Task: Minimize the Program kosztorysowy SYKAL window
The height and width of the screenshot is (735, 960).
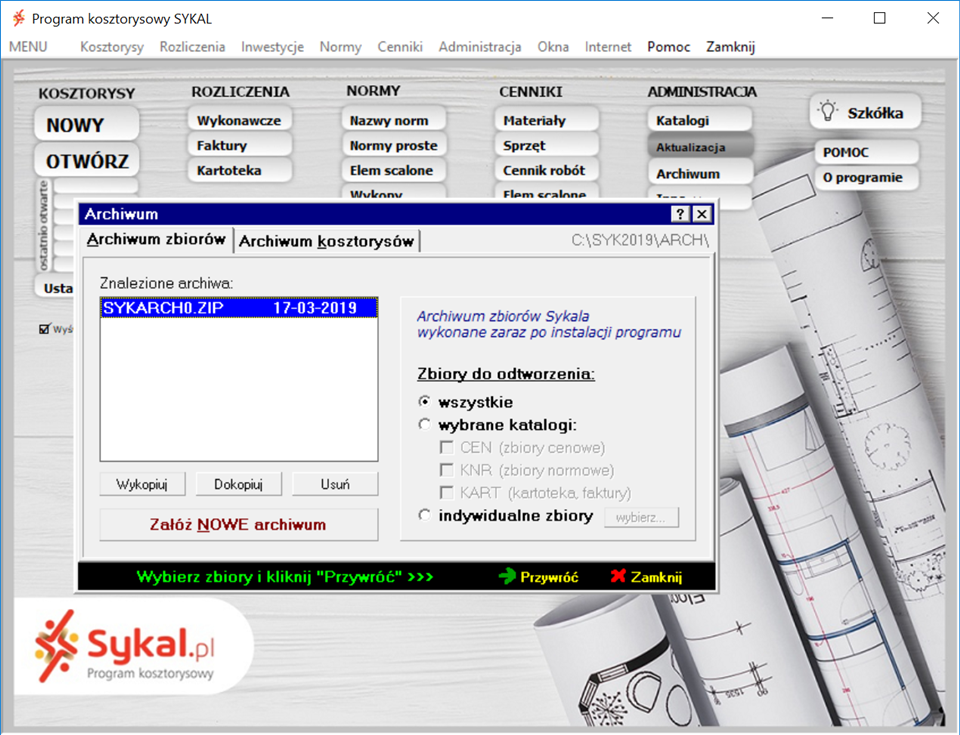Action: click(x=827, y=18)
